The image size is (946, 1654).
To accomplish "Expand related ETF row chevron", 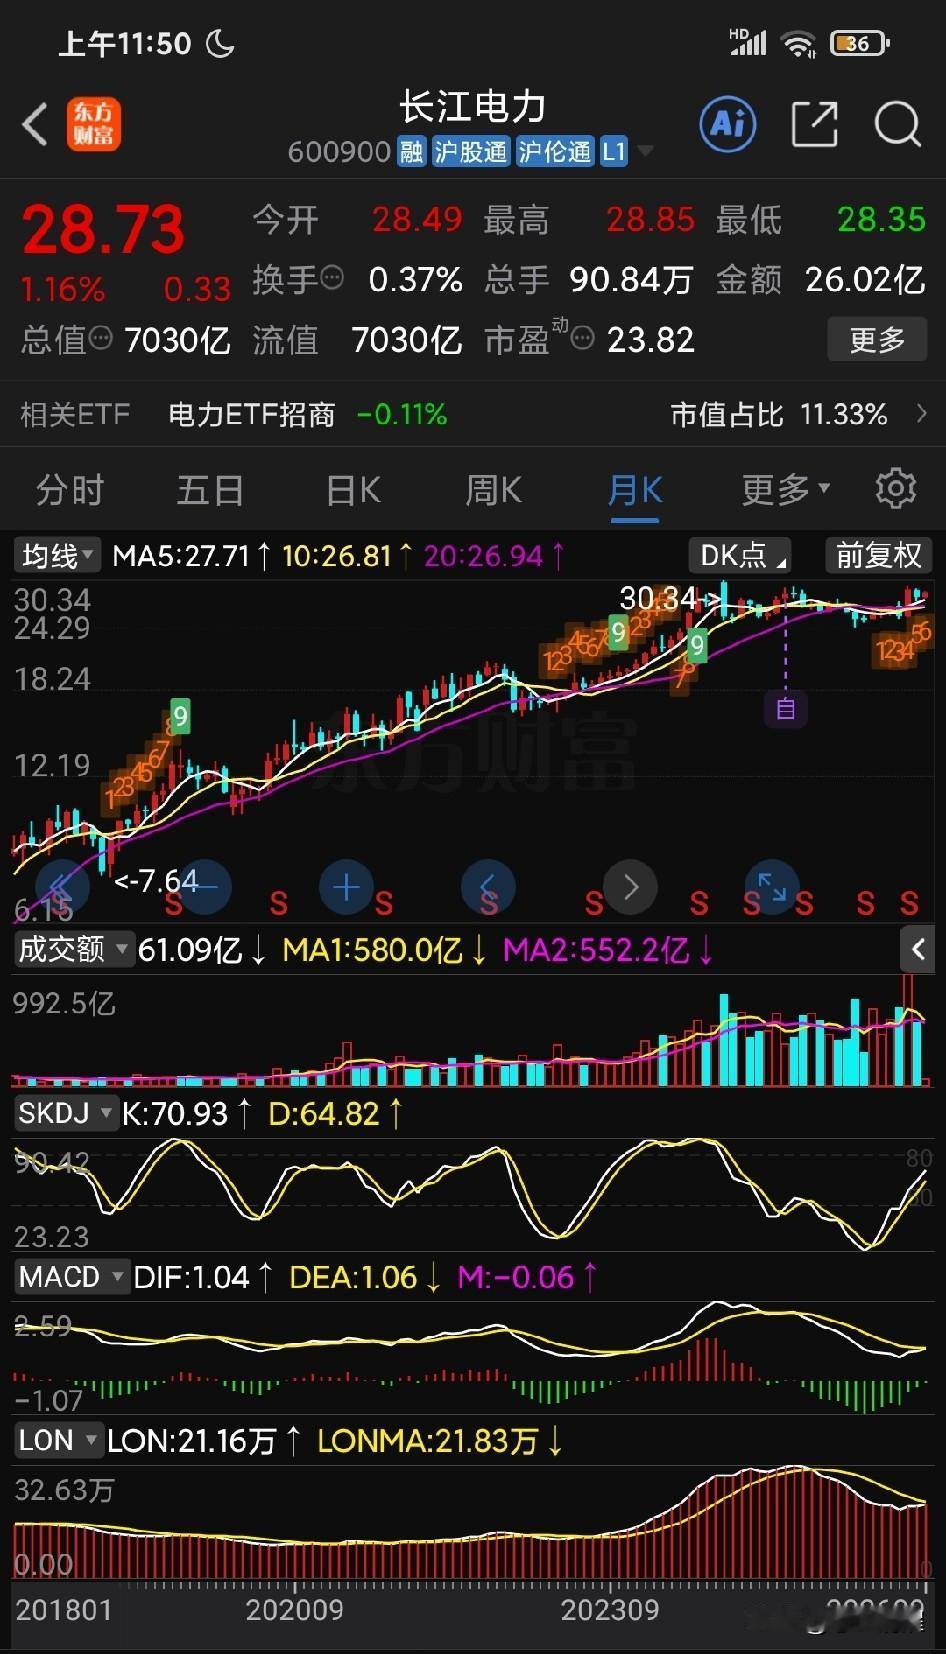I will tap(921, 413).
